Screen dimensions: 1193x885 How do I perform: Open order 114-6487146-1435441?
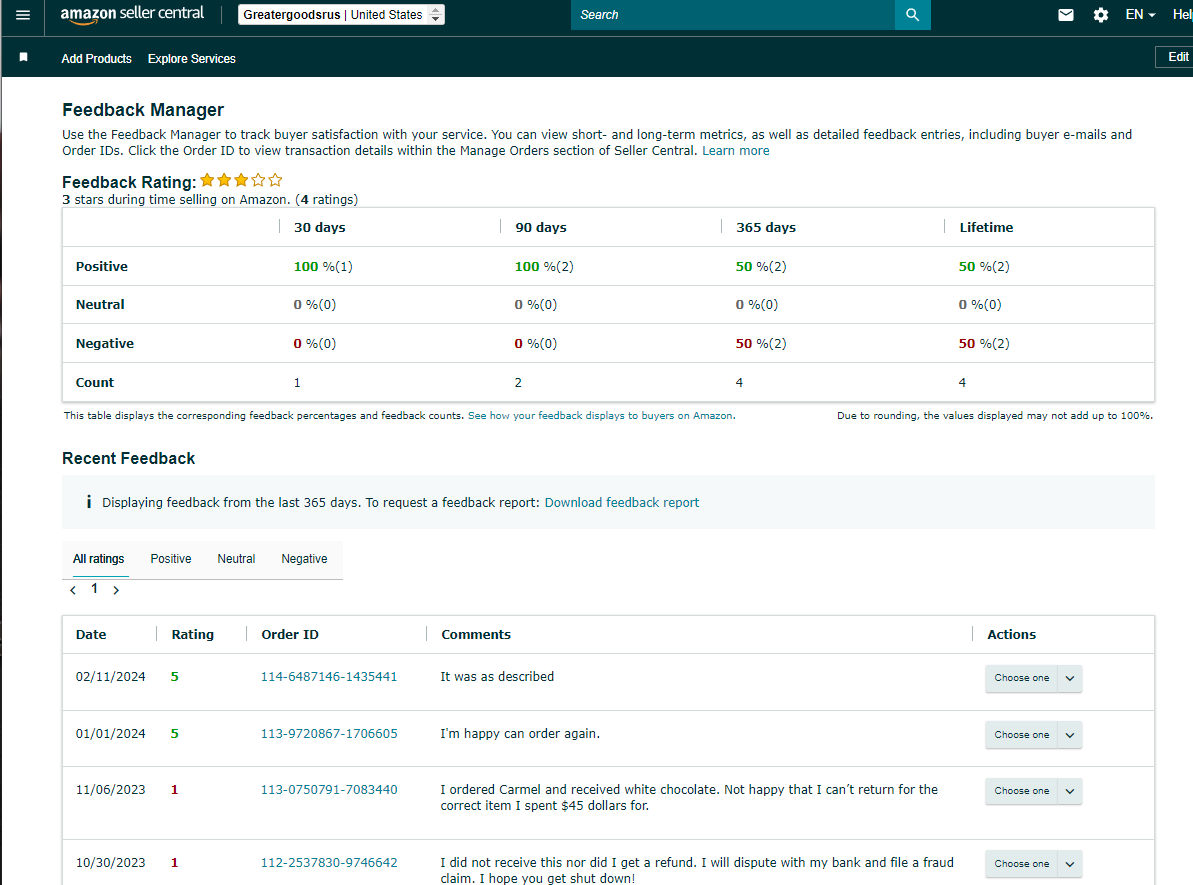tap(329, 676)
